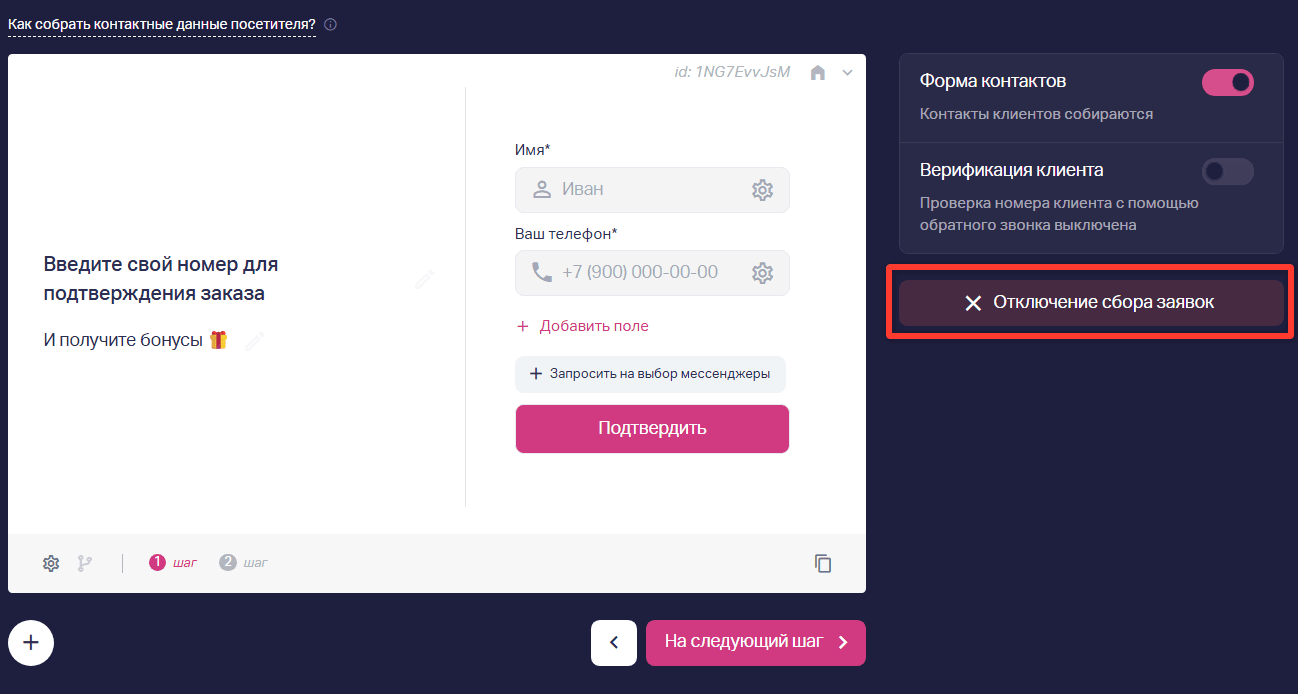Edit the bonus subtitle with pencil icon

[254, 341]
